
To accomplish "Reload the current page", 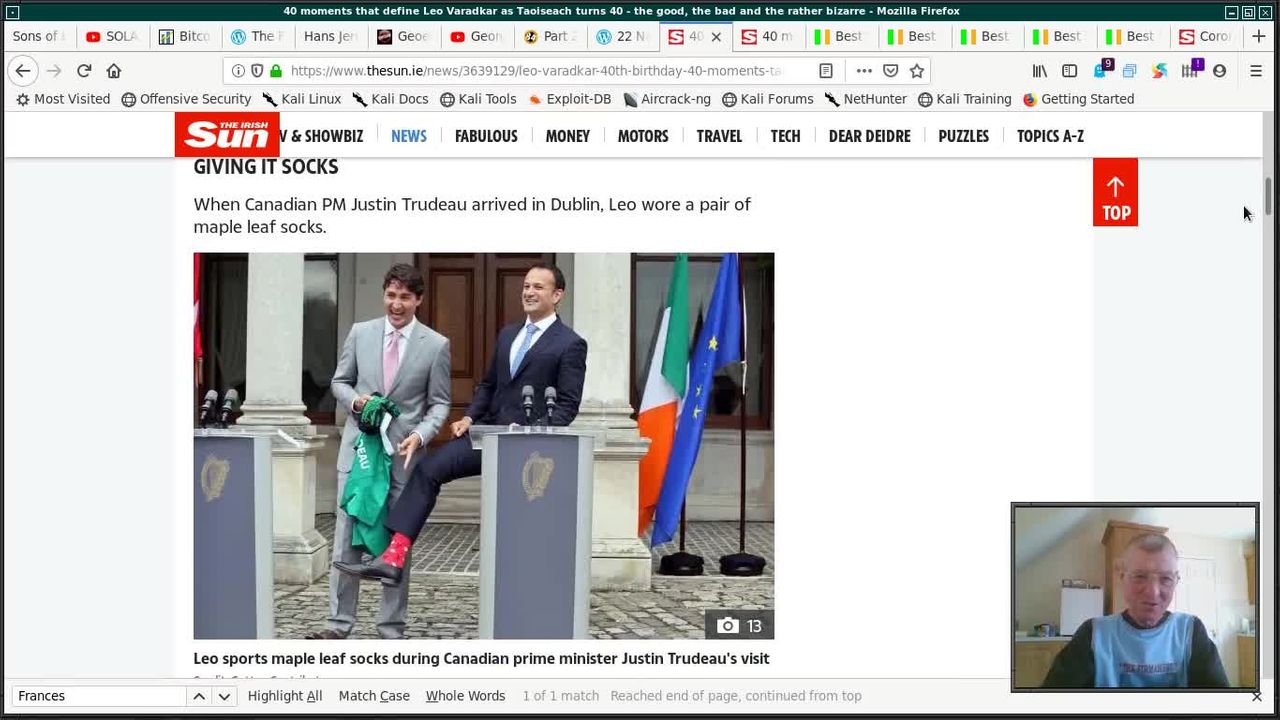I will [84, 71].
